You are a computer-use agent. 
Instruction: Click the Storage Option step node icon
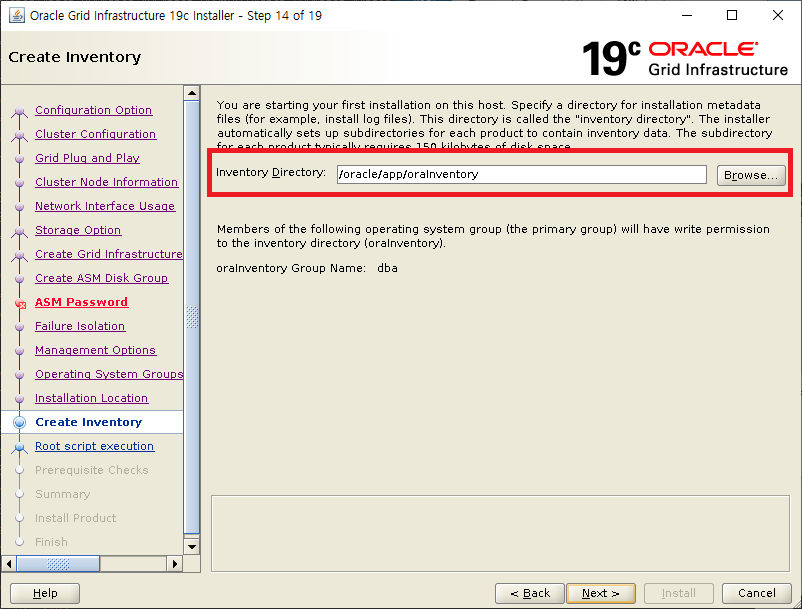tap(19, 231)
